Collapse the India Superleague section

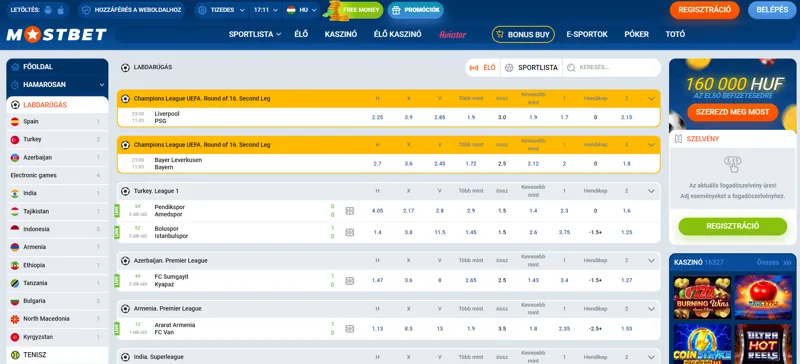[651, 357]
